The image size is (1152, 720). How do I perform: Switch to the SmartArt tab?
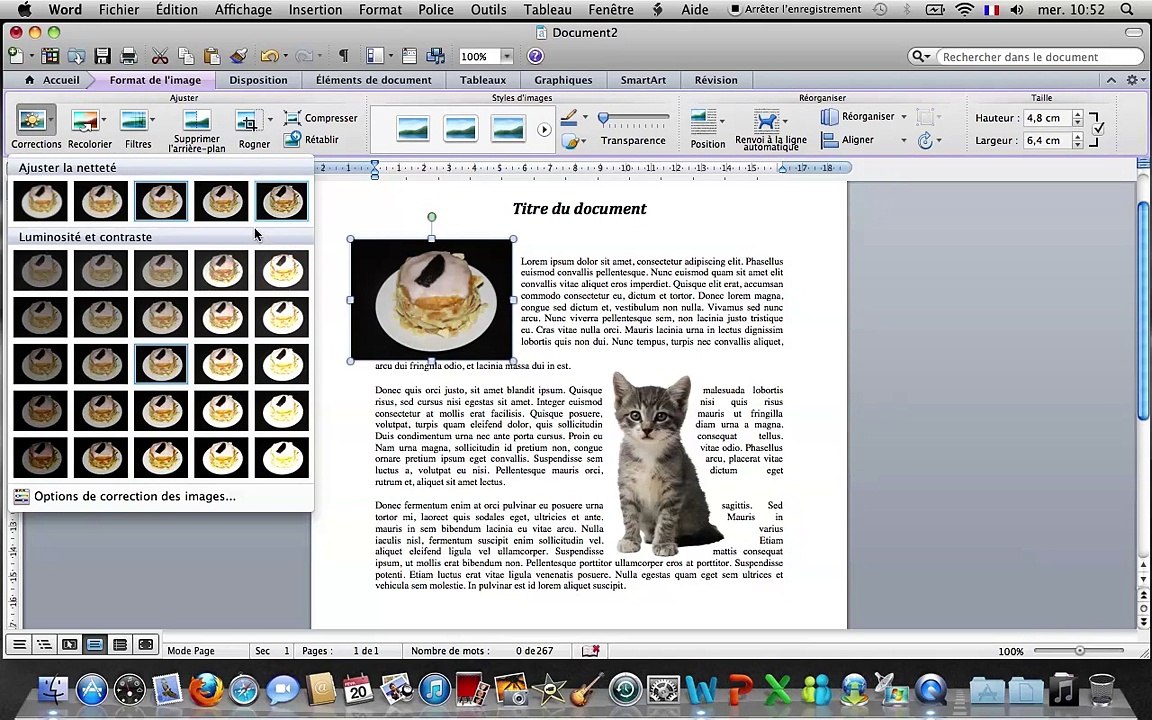point(643,80)
